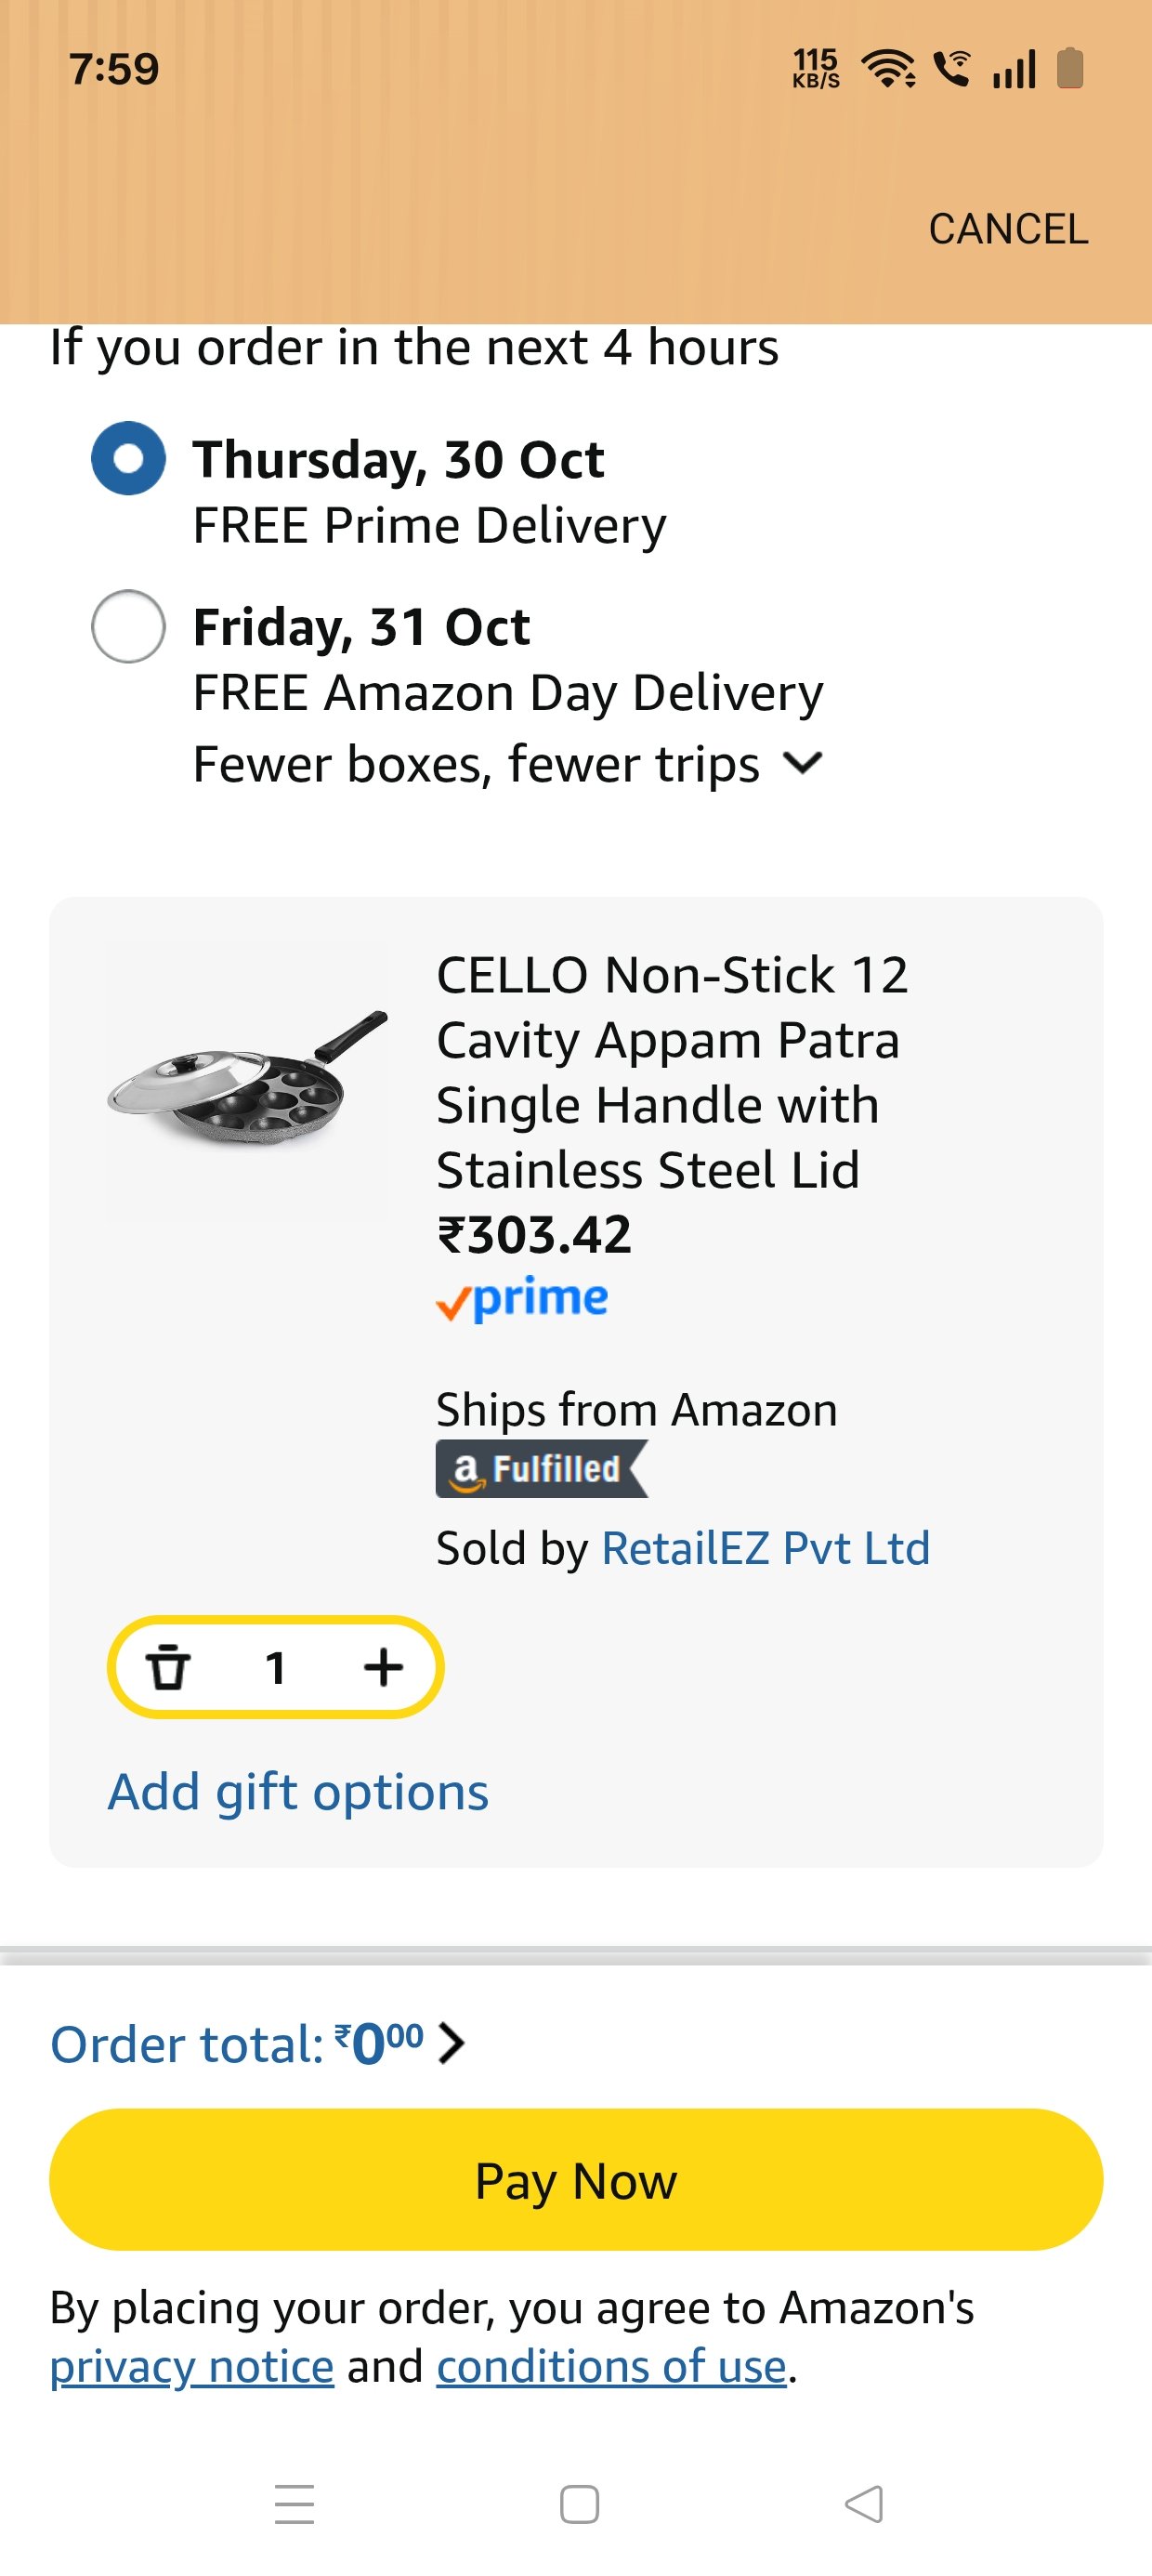Screen dimensions: 1152x2576
Task: Open recent apps menu icon
Action: pos(295,2504)
